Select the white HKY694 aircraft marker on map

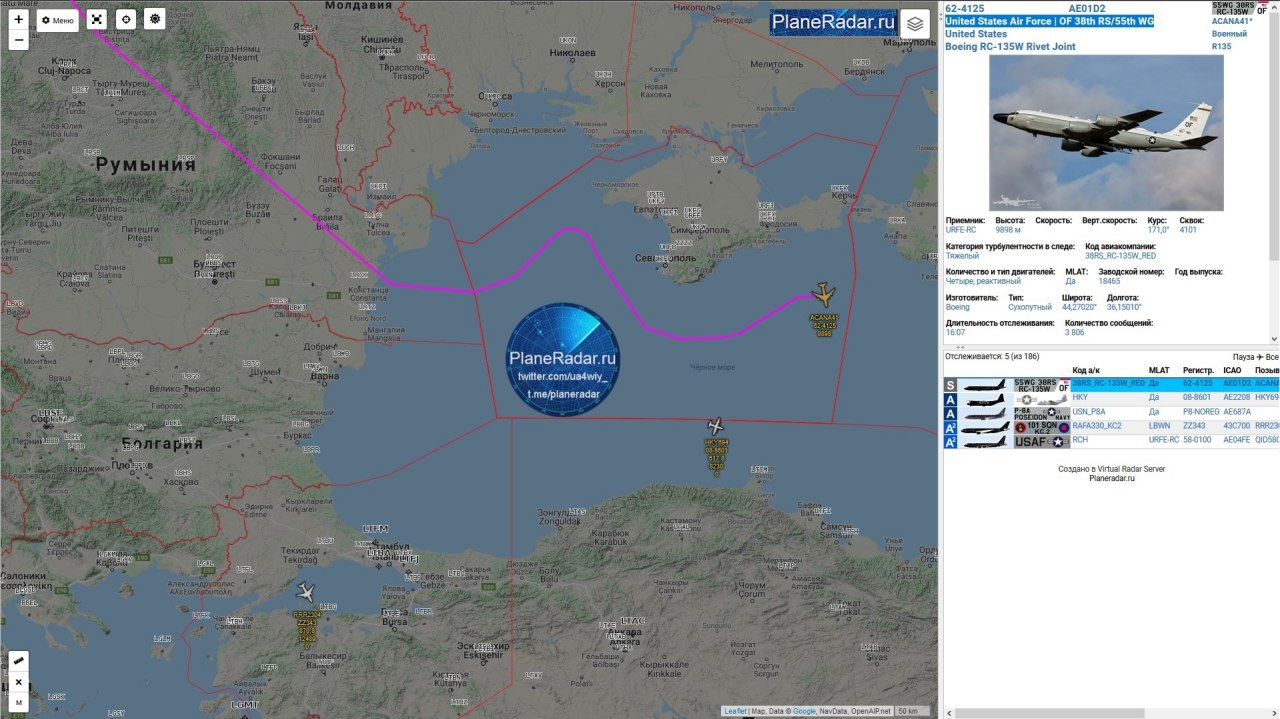(x=715, y=426)
